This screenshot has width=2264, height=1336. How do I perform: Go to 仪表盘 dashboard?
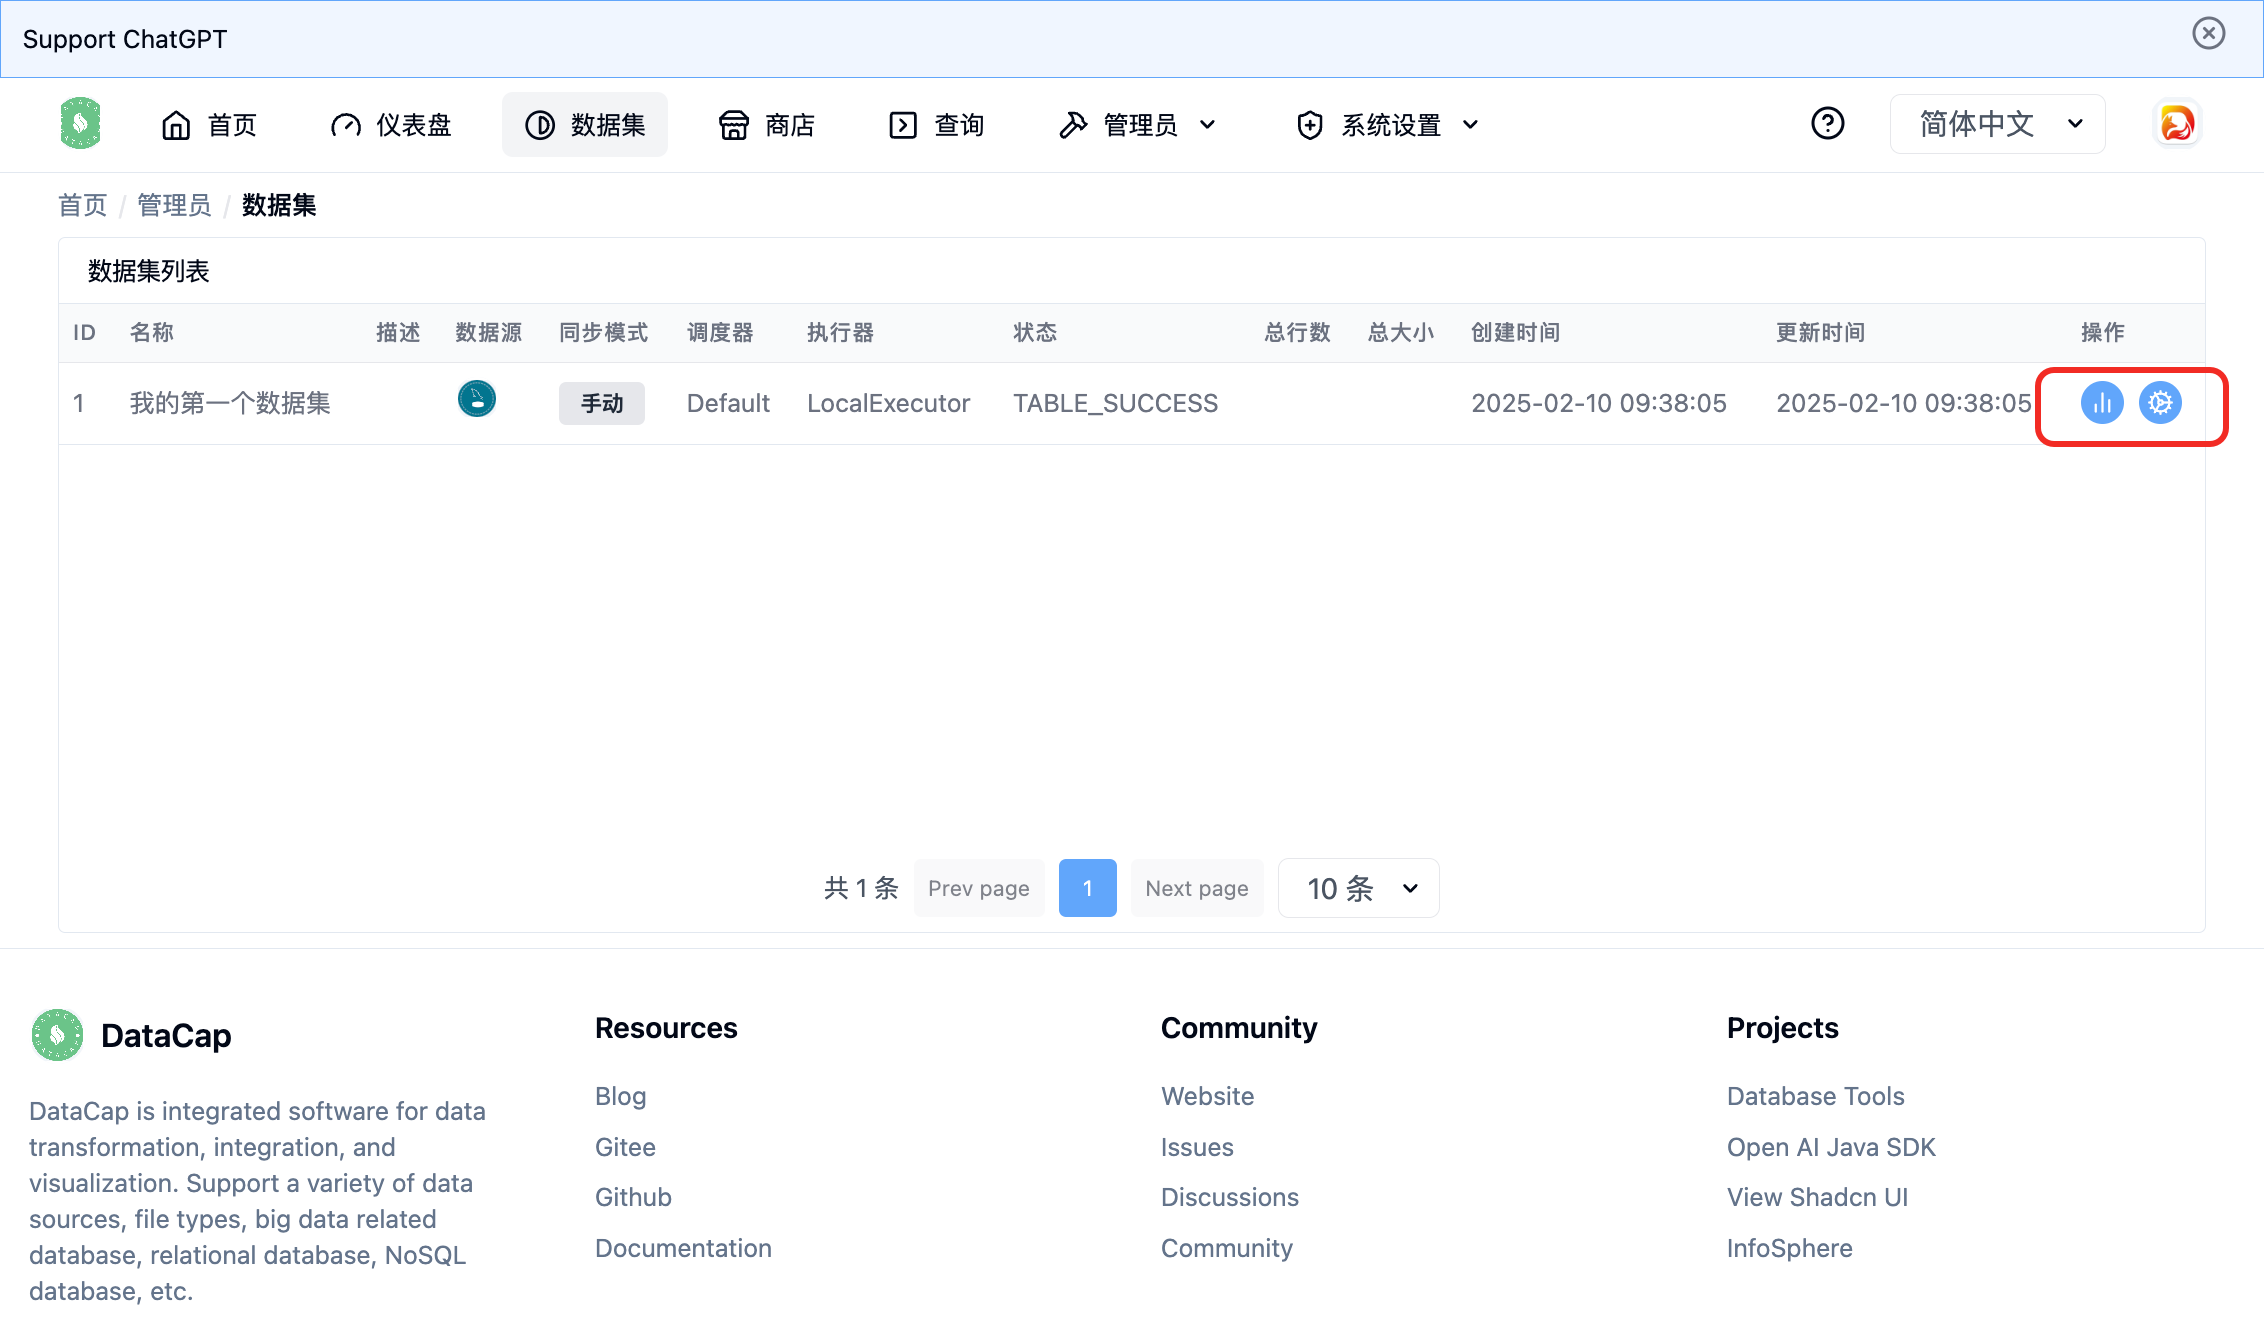(391, 125)
